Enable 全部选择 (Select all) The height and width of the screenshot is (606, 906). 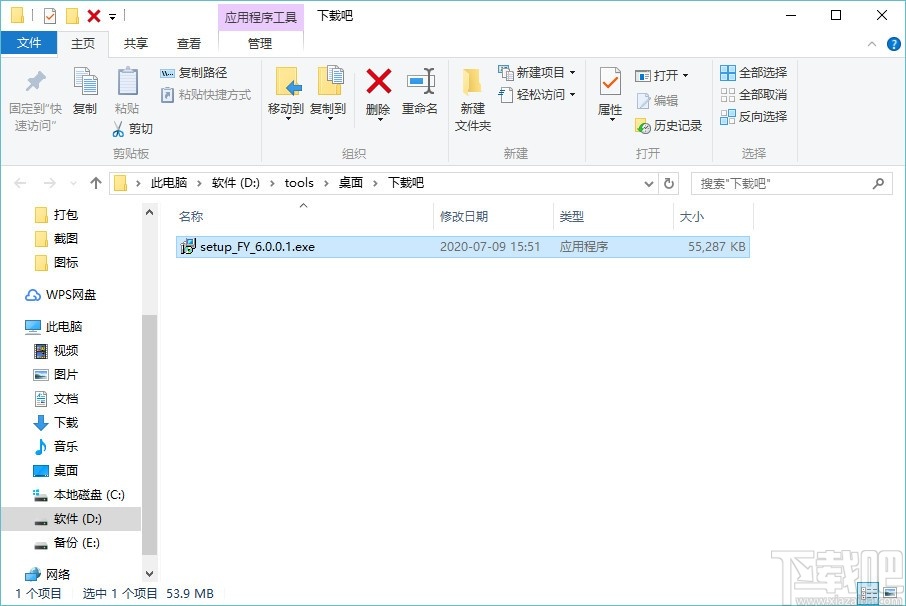click(x=753, y=72)
